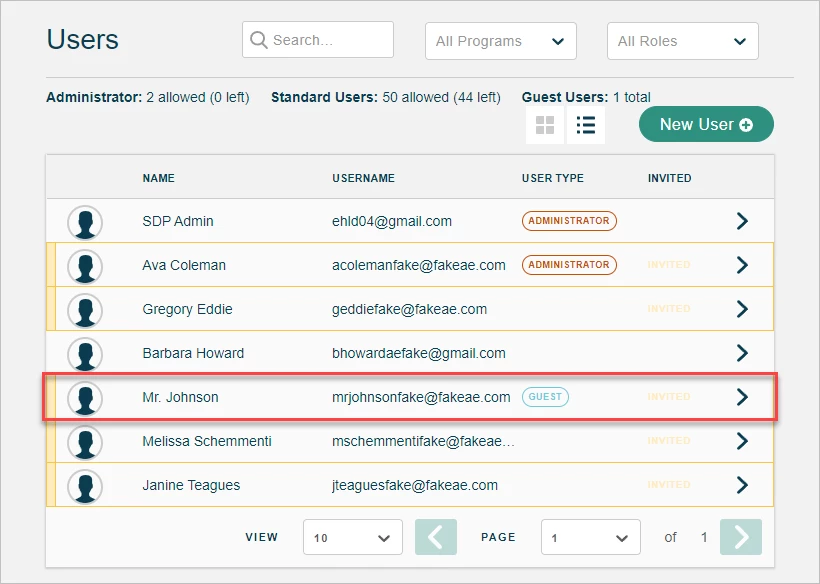Open Barbara Howard row arrow
Image resolution: width=820 pixels, height=584 pixels.
pyautogui.click(x=742, y=353)
